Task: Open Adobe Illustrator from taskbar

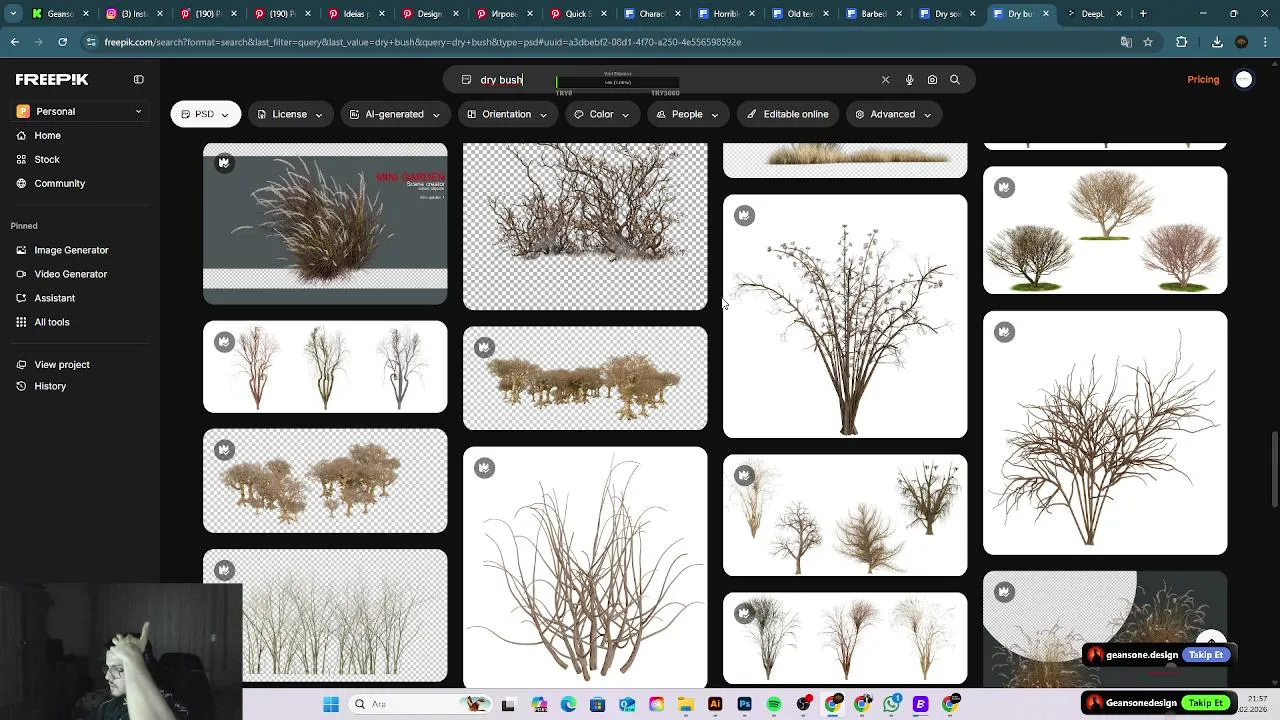Action: (715, 704)
